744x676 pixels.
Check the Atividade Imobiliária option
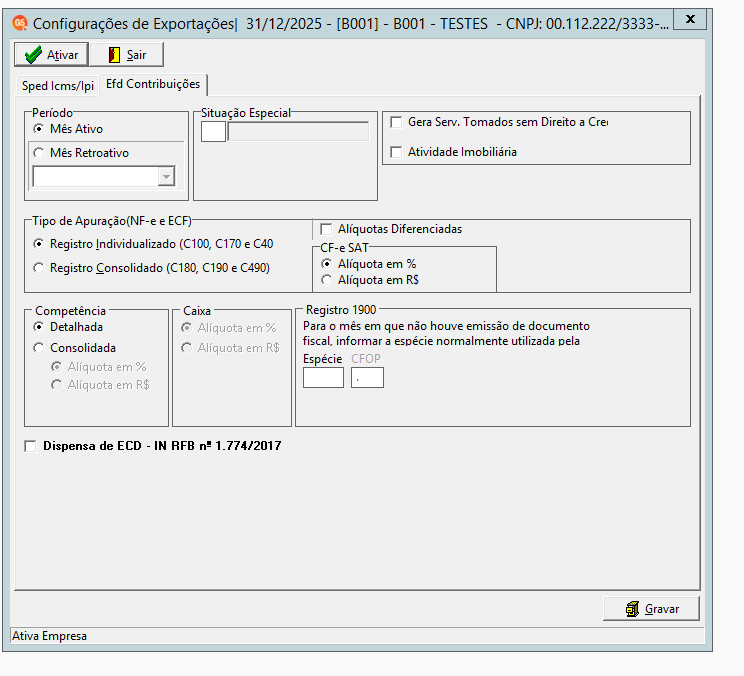396,152
